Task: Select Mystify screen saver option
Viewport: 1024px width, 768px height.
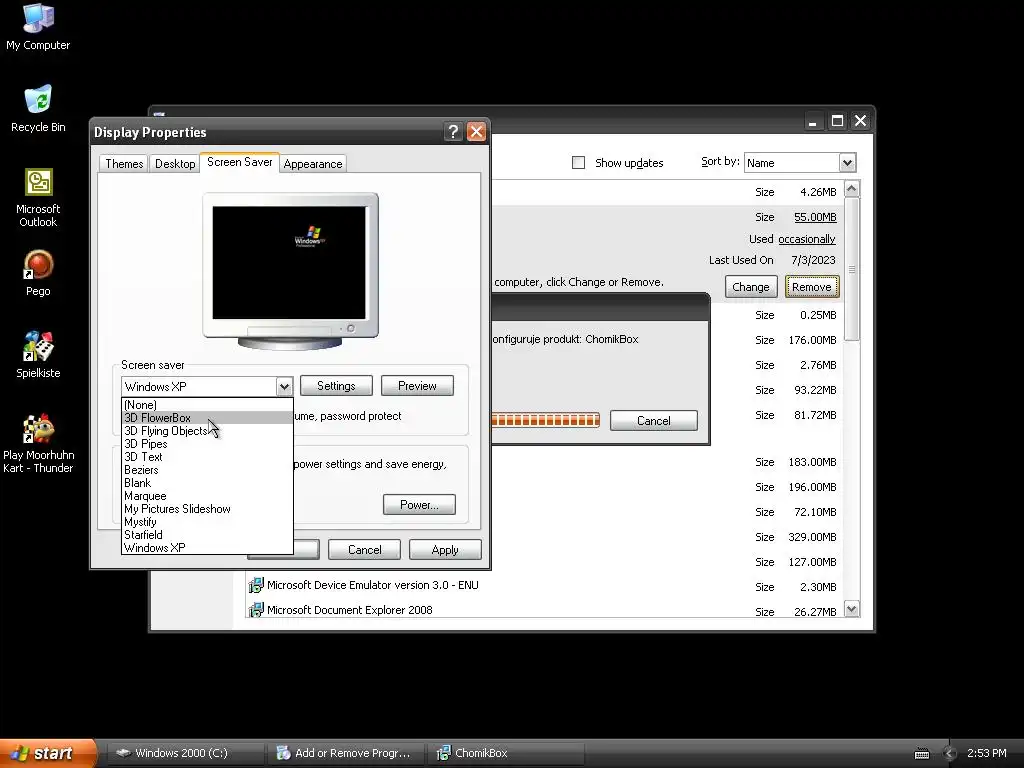Action: tap(207, 522)
